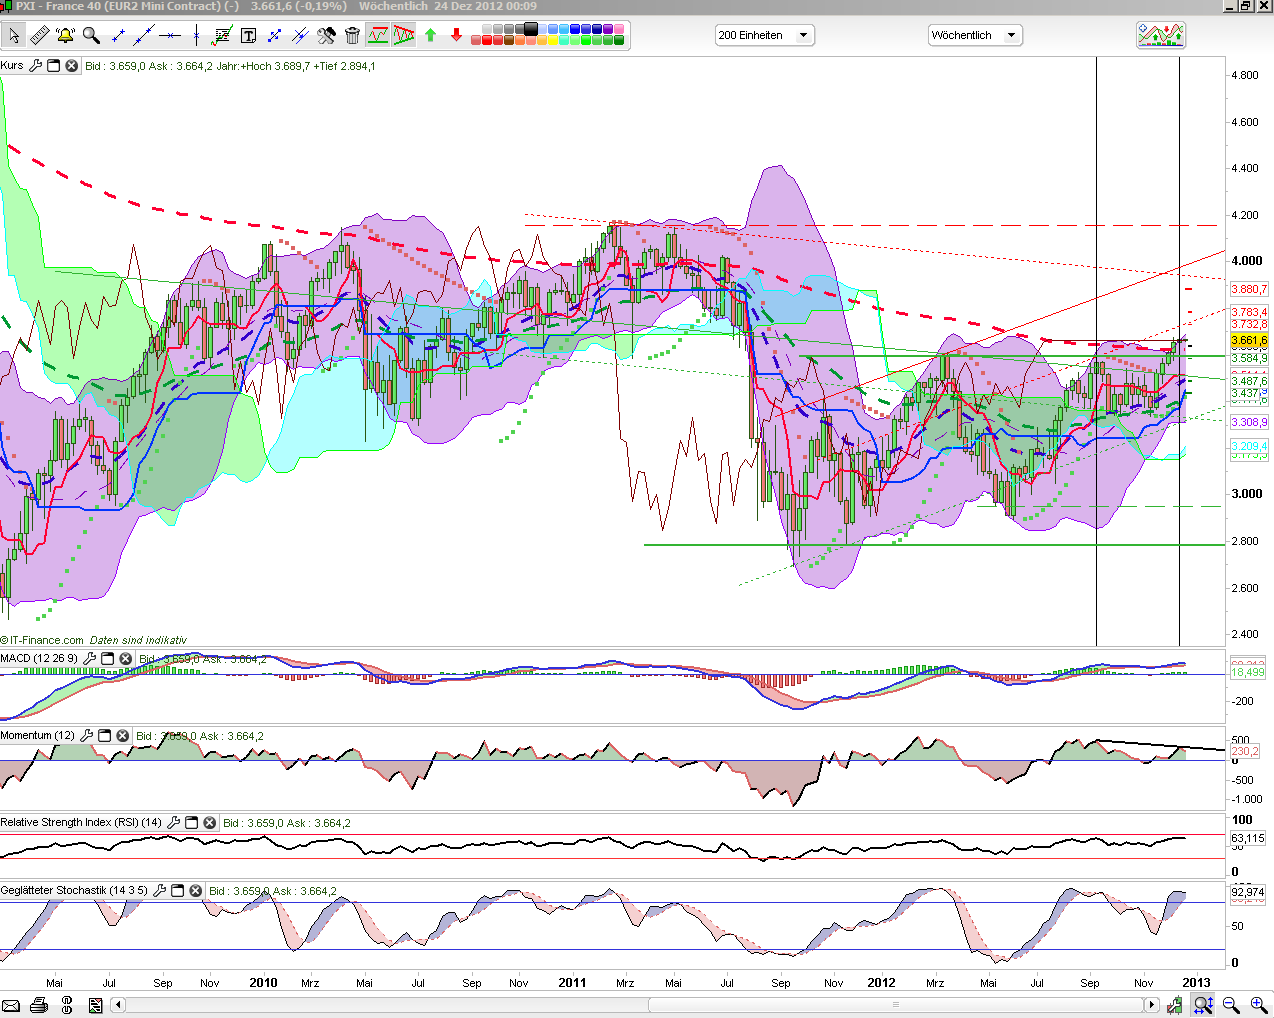This screenshot has height=1018, width=1274.
Task: Select the short trend line segment tool
Action: click(x=118, y=36)
